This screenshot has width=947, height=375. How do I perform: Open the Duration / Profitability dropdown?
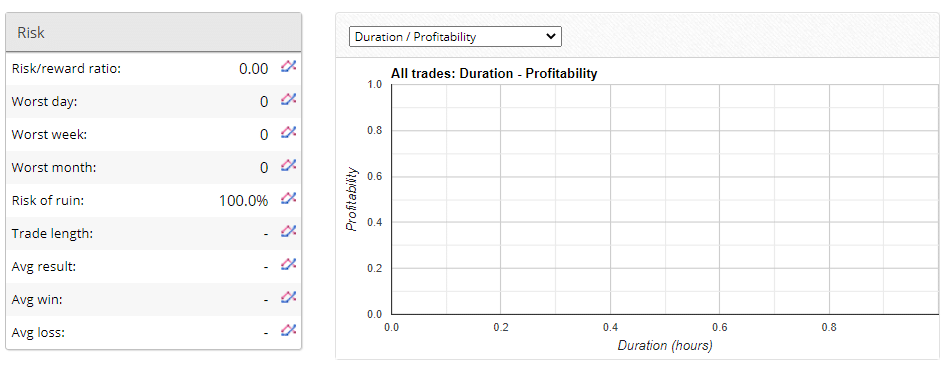click(455, 37)
